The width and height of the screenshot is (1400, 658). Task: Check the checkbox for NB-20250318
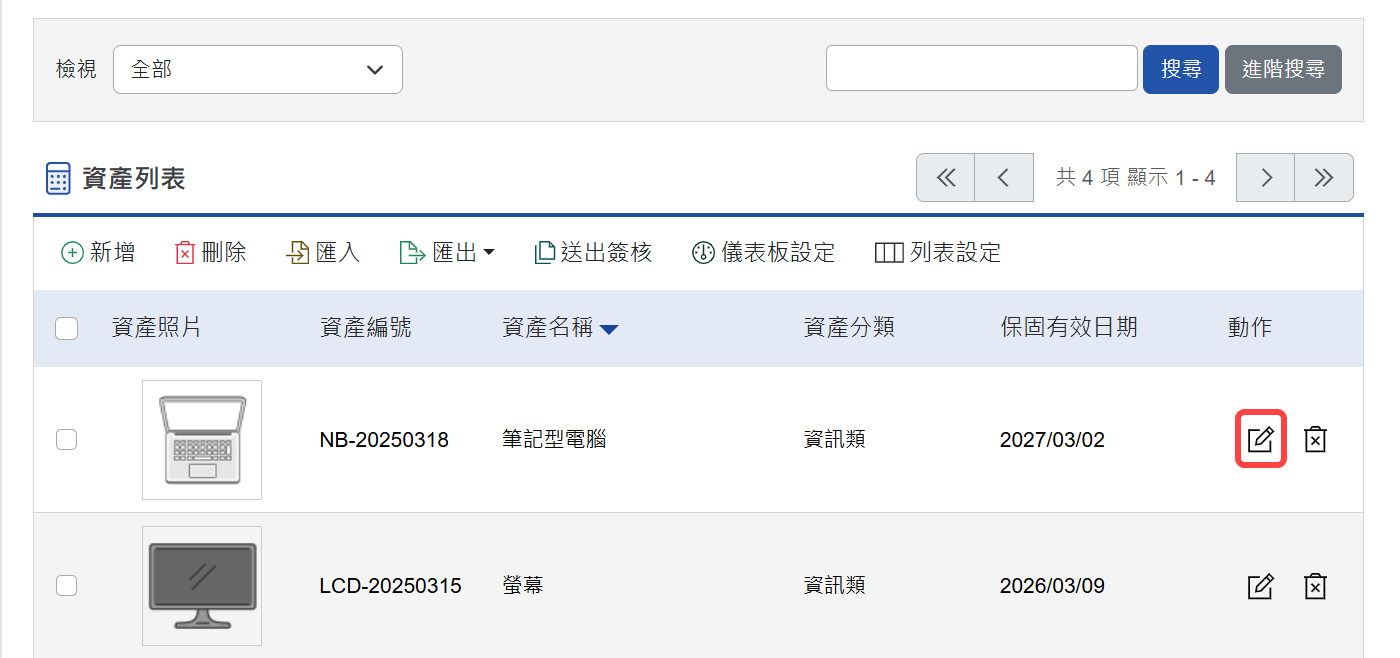pyautogui.click(x=66, y=438)
